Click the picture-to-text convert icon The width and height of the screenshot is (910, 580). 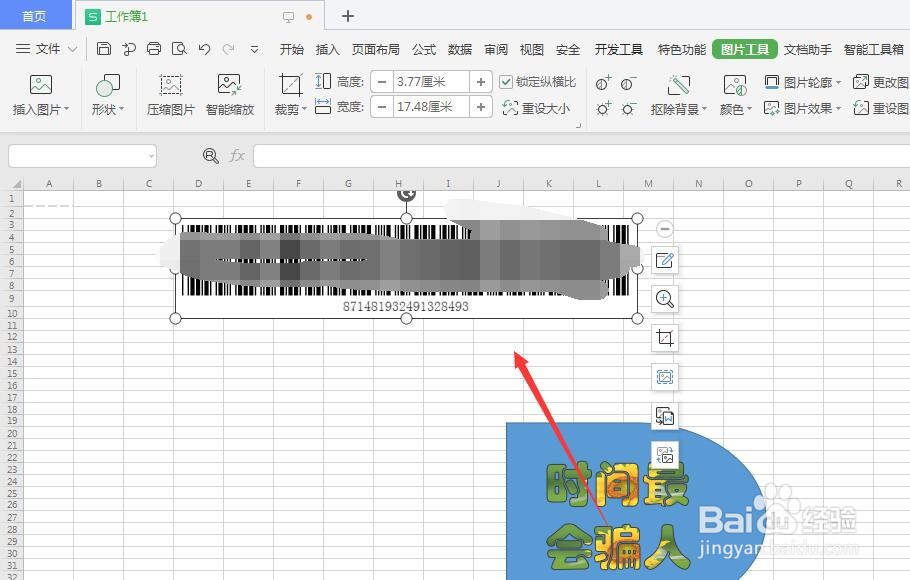pos(665,416)
